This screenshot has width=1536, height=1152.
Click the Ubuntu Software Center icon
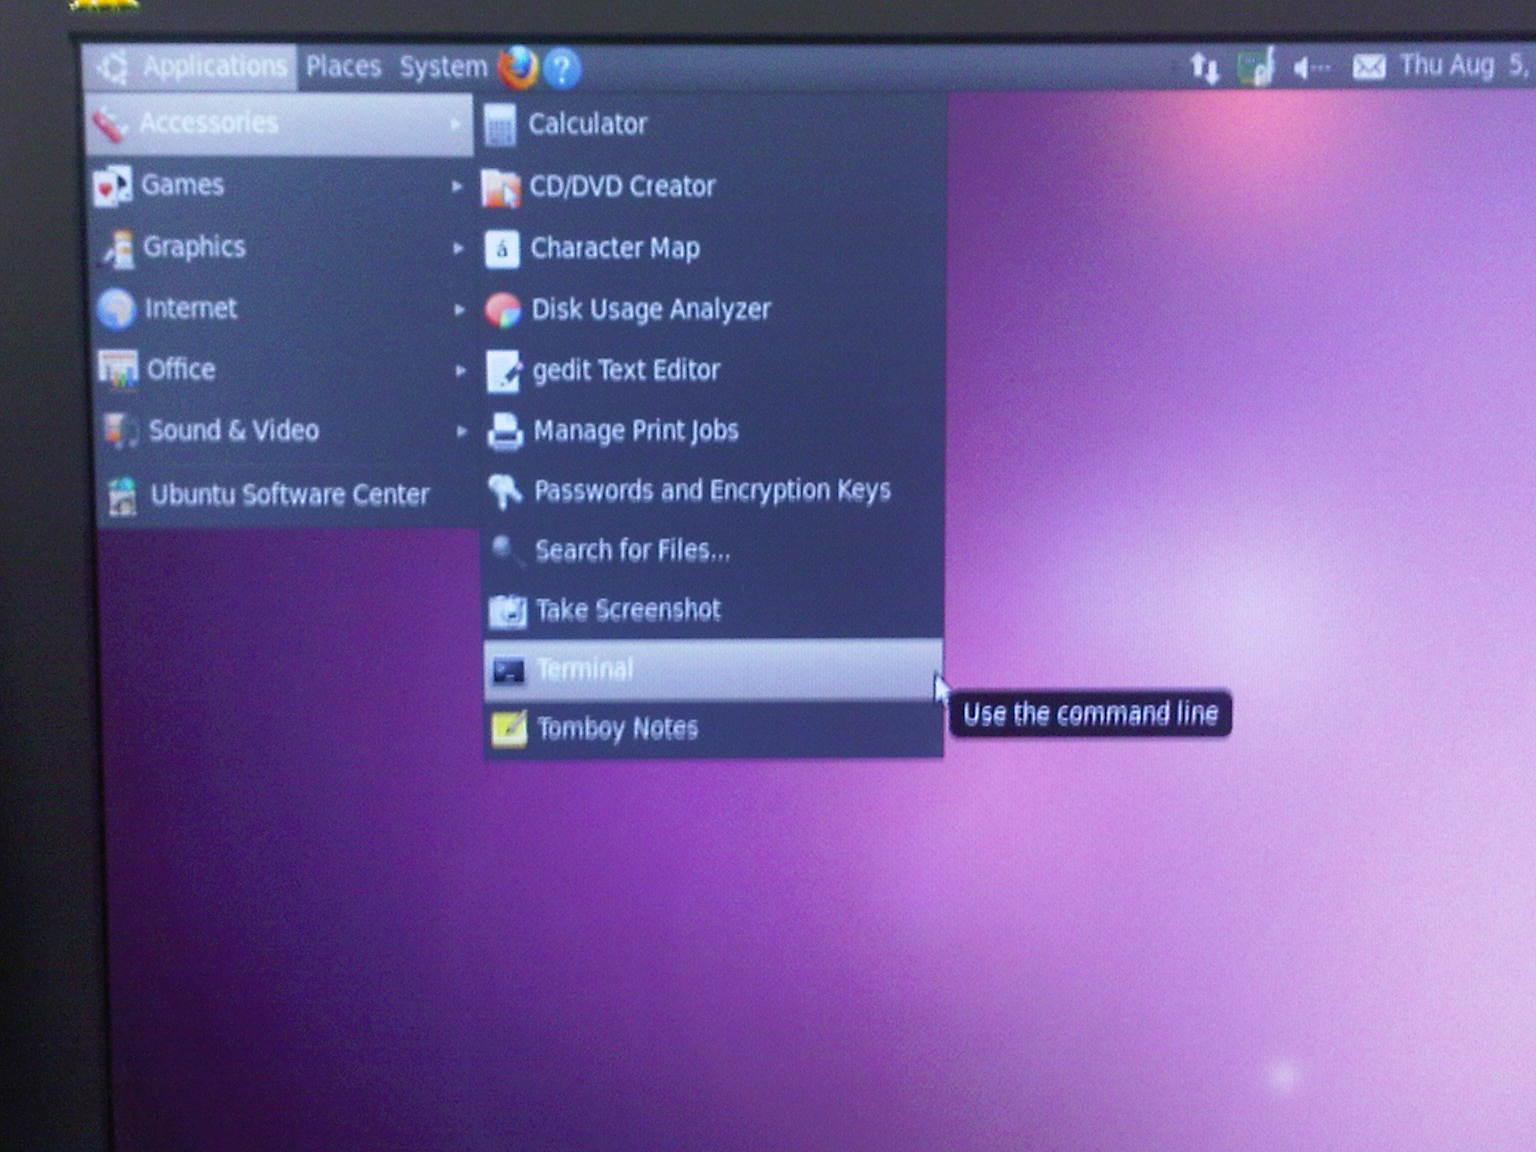click(x=123, y=495)
